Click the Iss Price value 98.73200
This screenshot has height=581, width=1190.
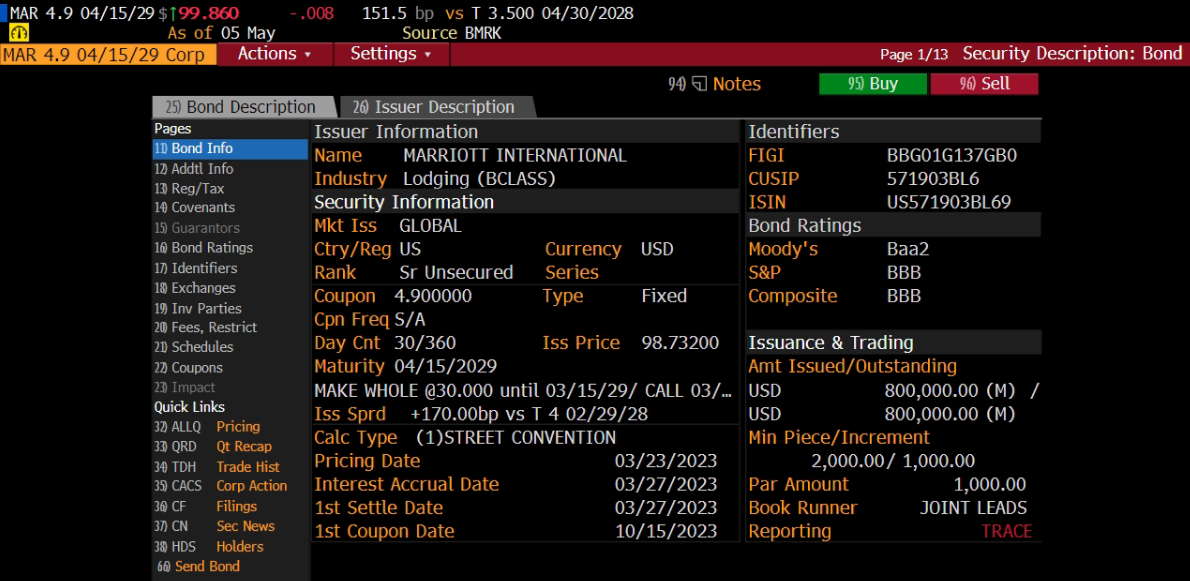(680, 343)
